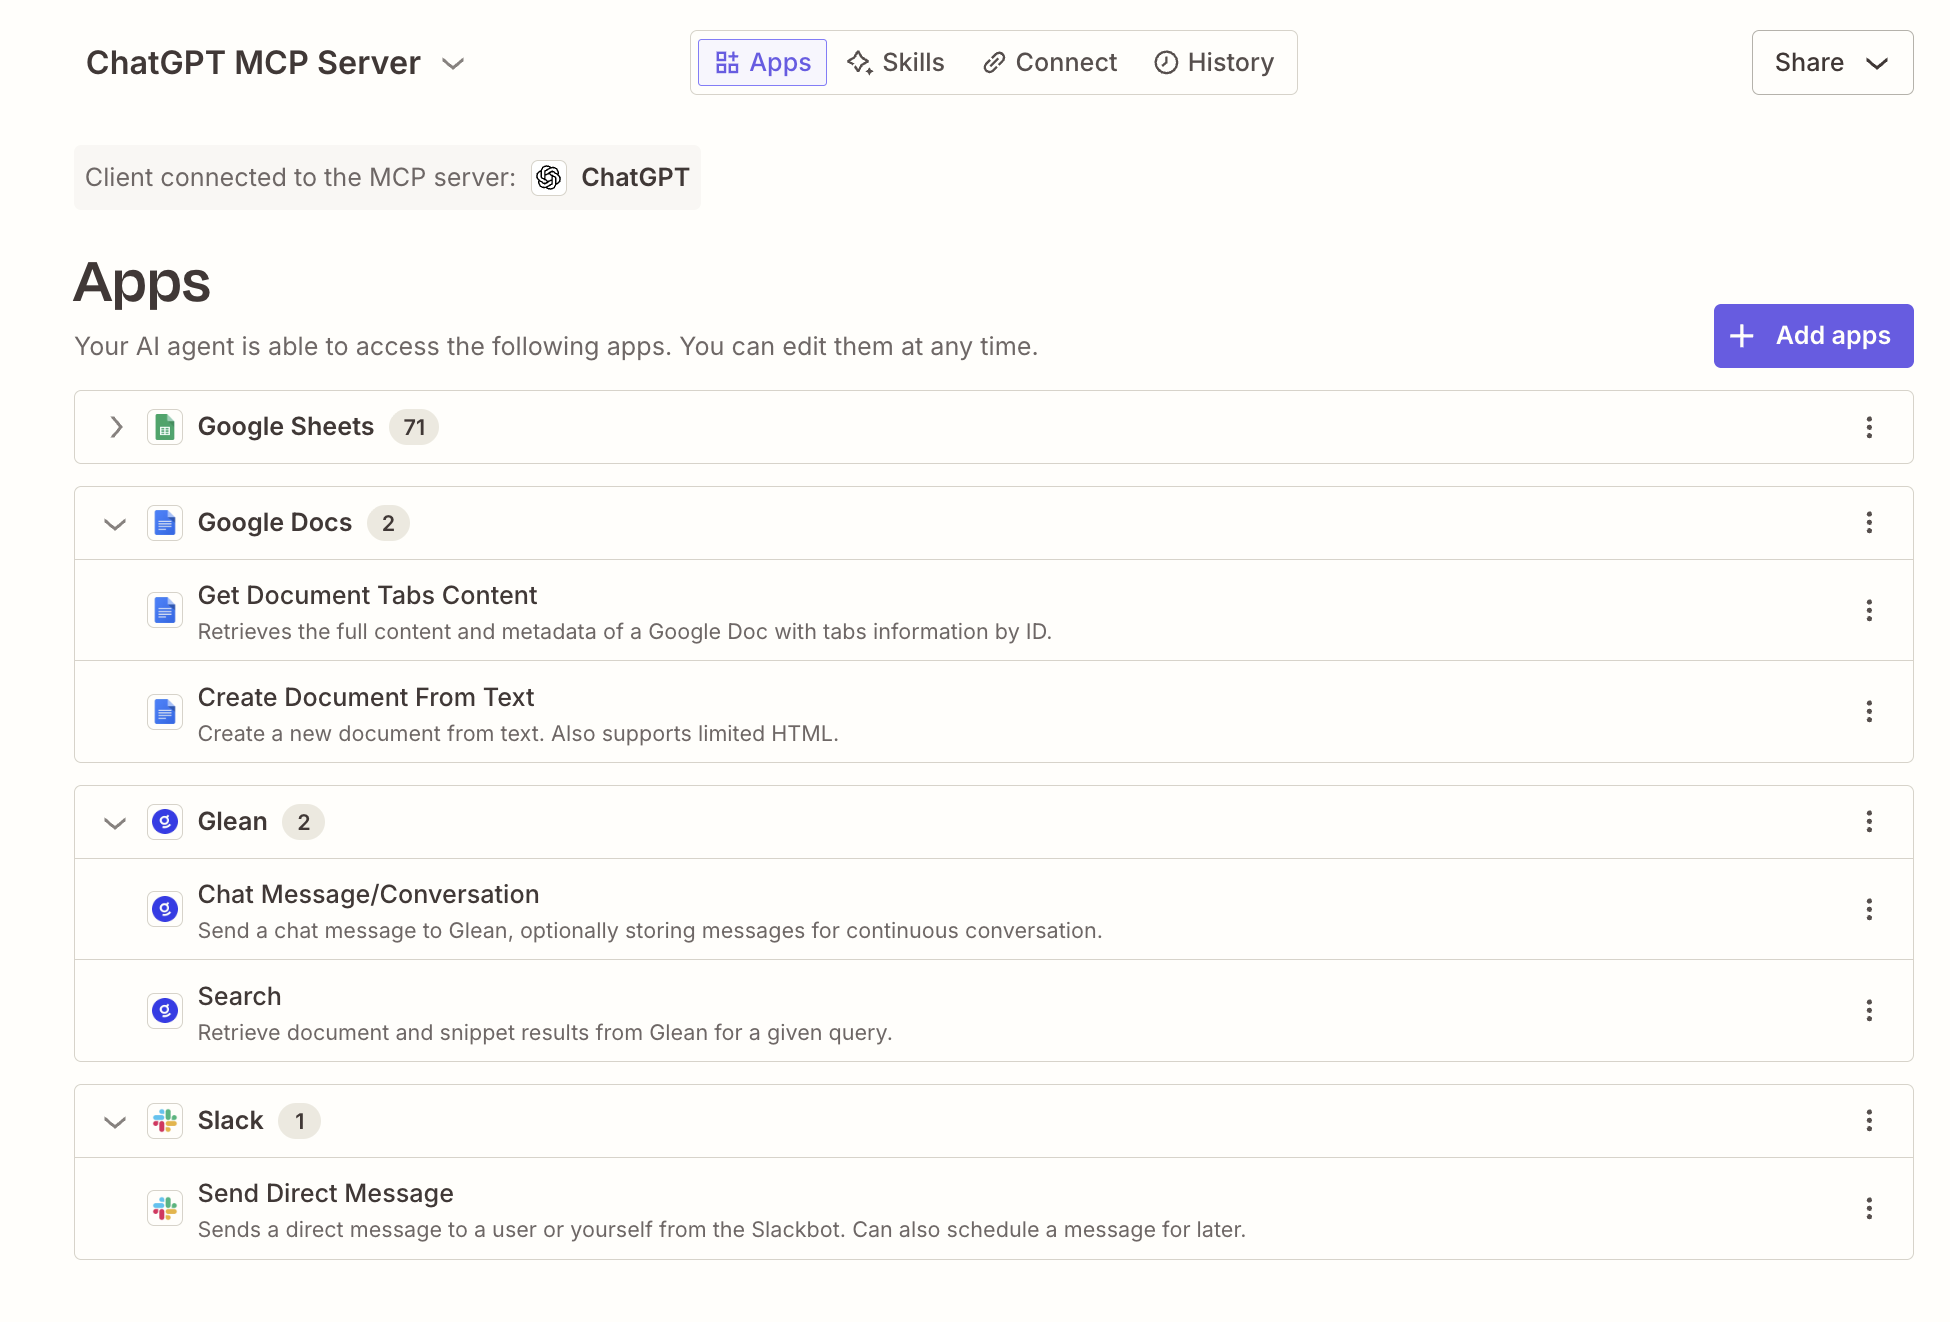Click 'Client connected to the MCP server' label
This screenshot has width=1950, height=1322.
300,178
